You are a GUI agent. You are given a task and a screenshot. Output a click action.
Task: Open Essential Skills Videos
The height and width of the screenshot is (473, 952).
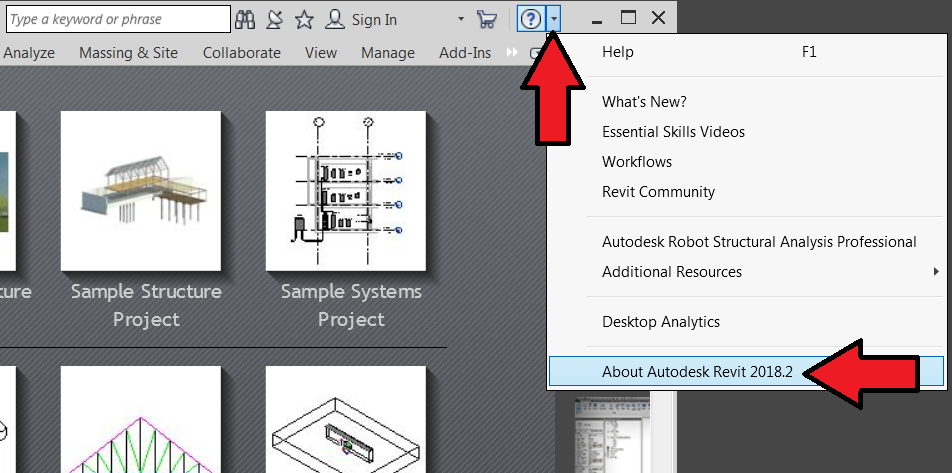746,132
